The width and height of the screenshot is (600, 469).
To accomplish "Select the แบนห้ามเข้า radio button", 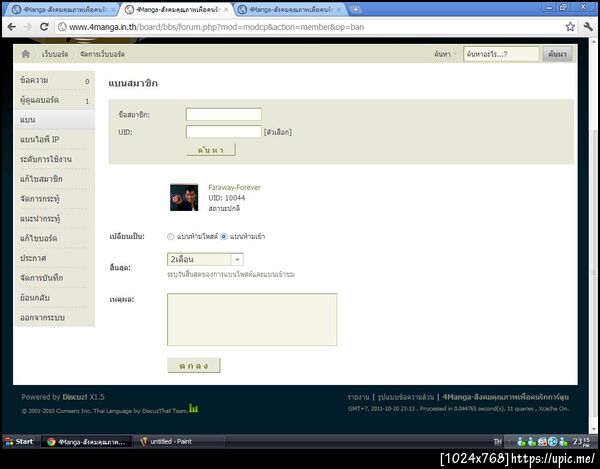I will click(x=224, y=237).
